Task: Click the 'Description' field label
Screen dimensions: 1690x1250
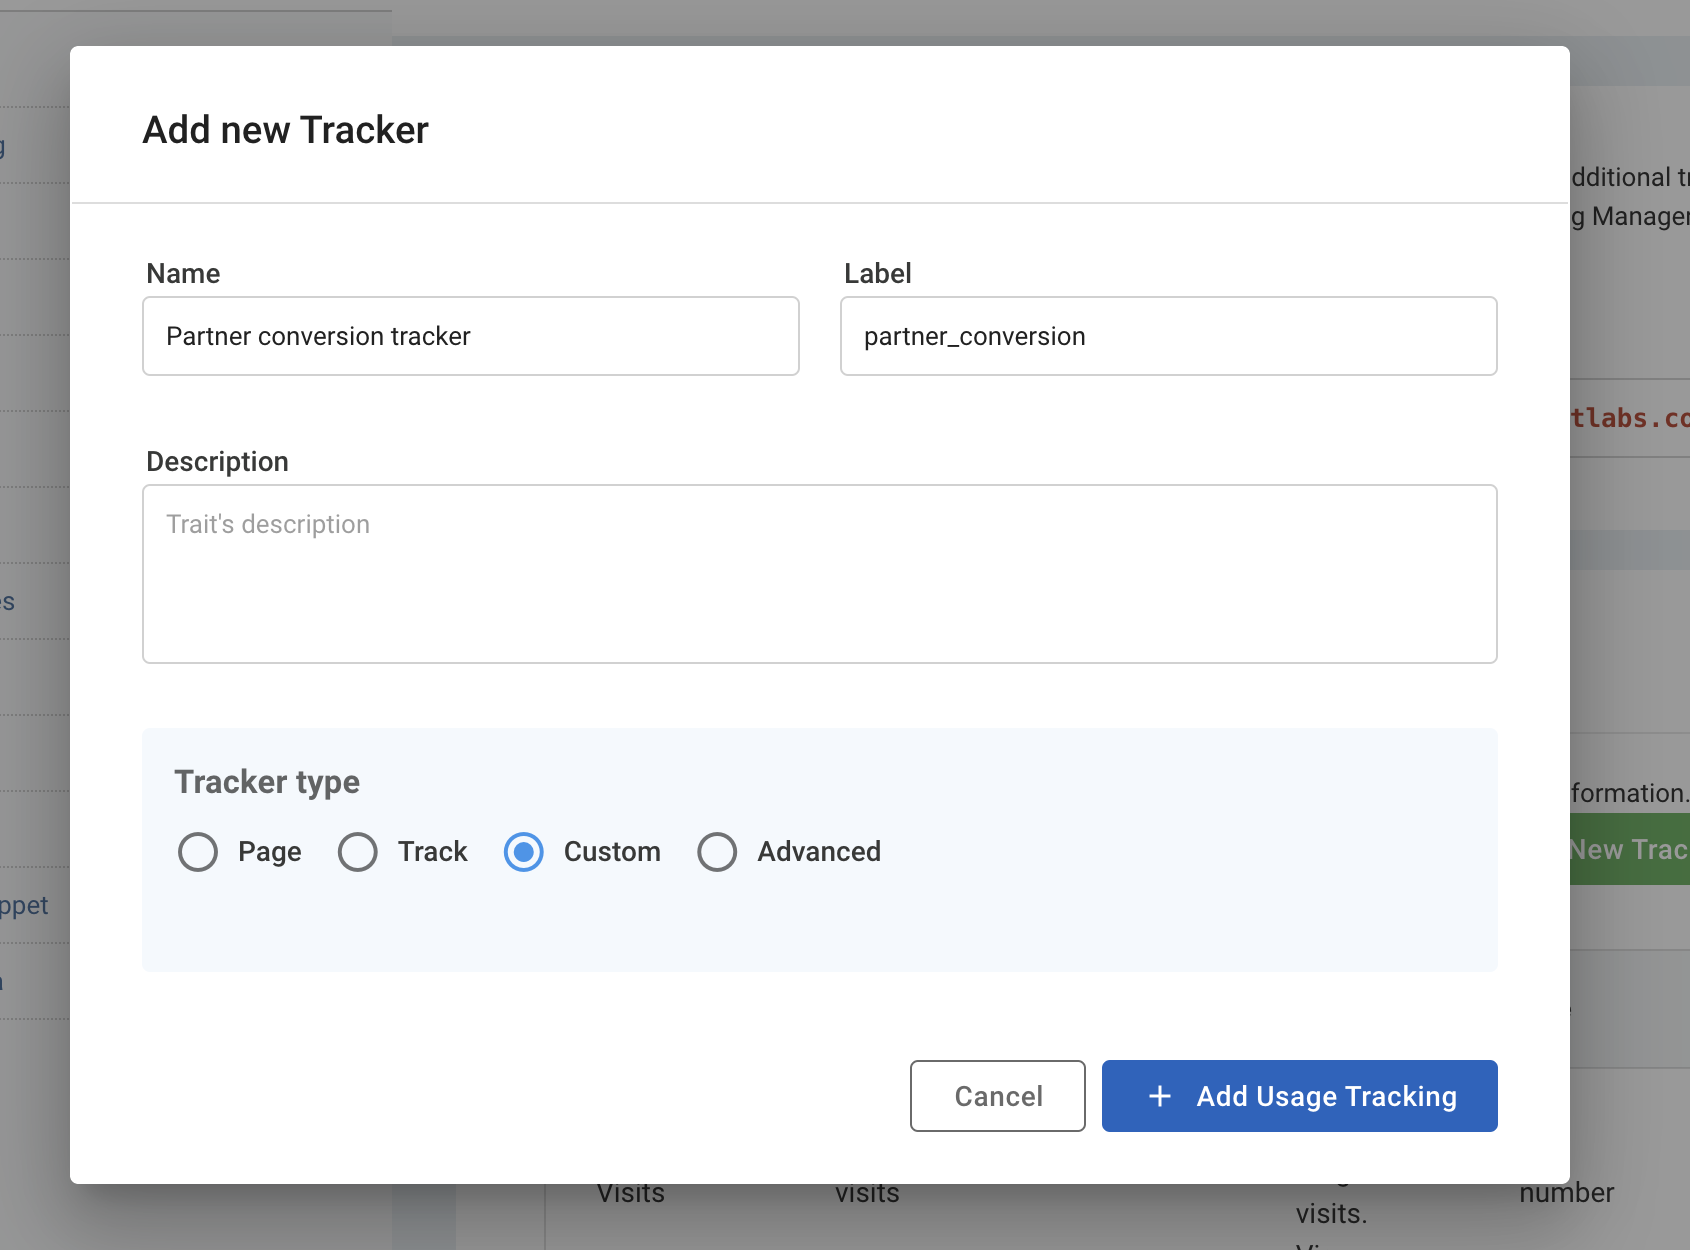Action: 217,461
